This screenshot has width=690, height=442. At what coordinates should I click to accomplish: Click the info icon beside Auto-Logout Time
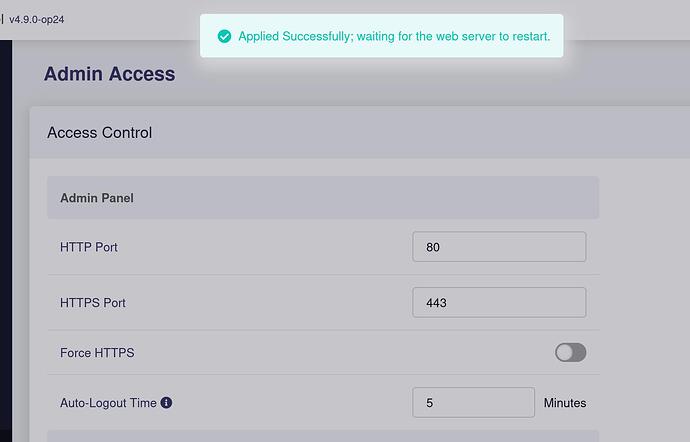[x=166, y=402]
